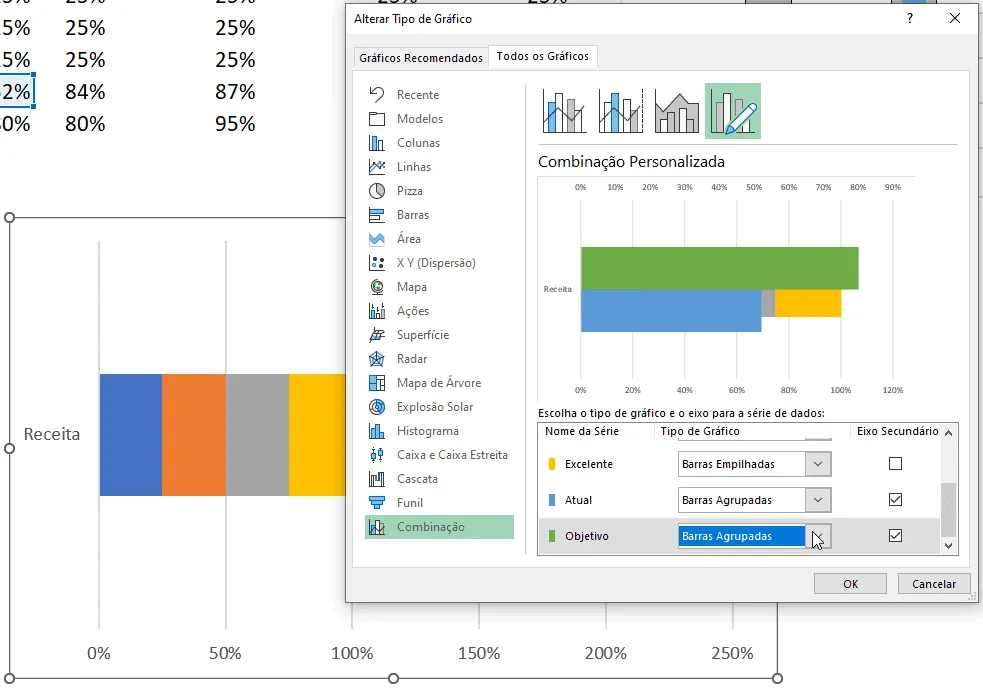Viewport: 983px width, 690px height.
Task: Choose the Stacked Area and Clustered Column combo icon
Action: (676, 111)
